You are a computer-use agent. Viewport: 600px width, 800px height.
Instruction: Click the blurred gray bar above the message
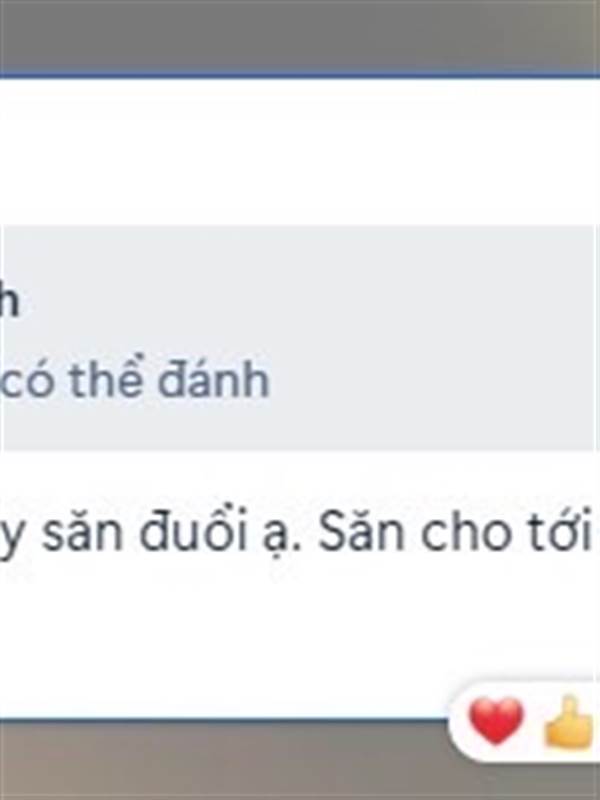coord(300,36)
